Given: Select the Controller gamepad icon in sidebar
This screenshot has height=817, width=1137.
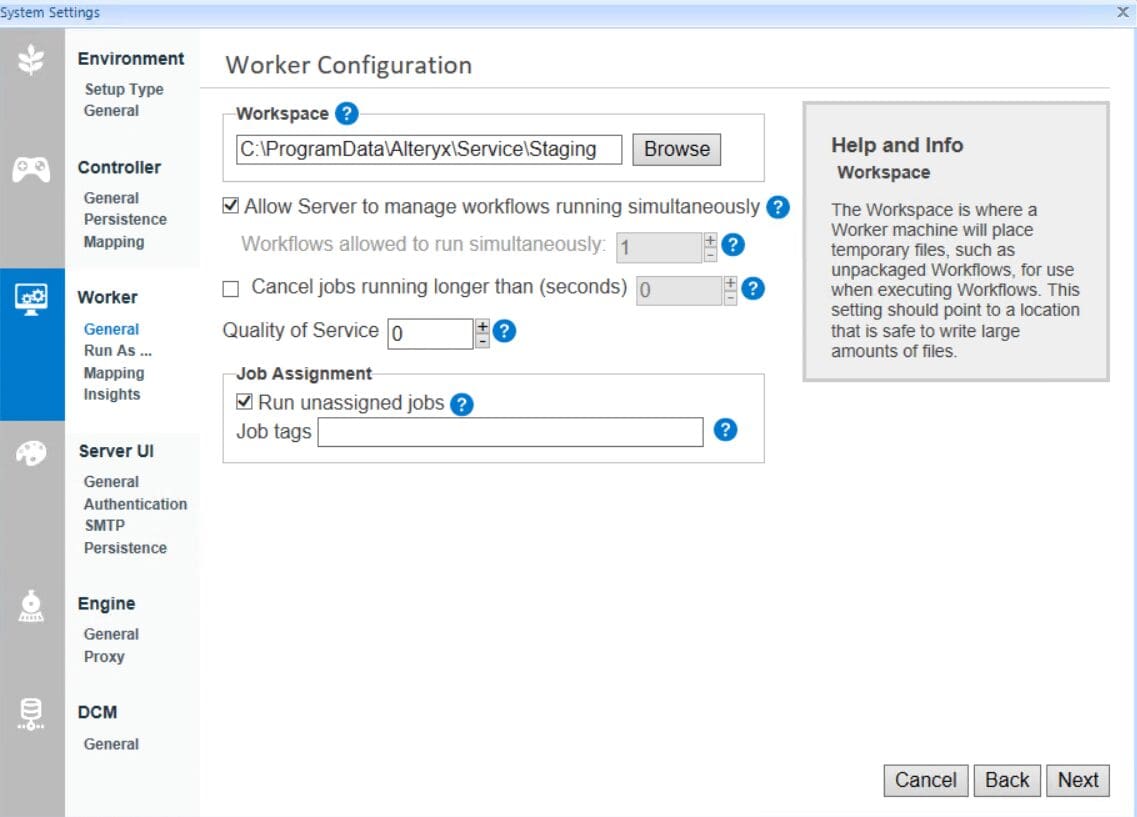Looking at the screenshot, I should 33,169.
